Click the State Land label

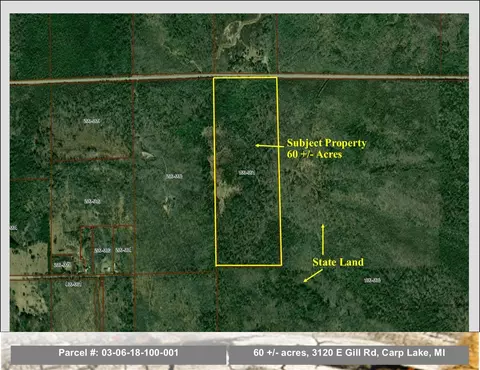coord(338,262)
